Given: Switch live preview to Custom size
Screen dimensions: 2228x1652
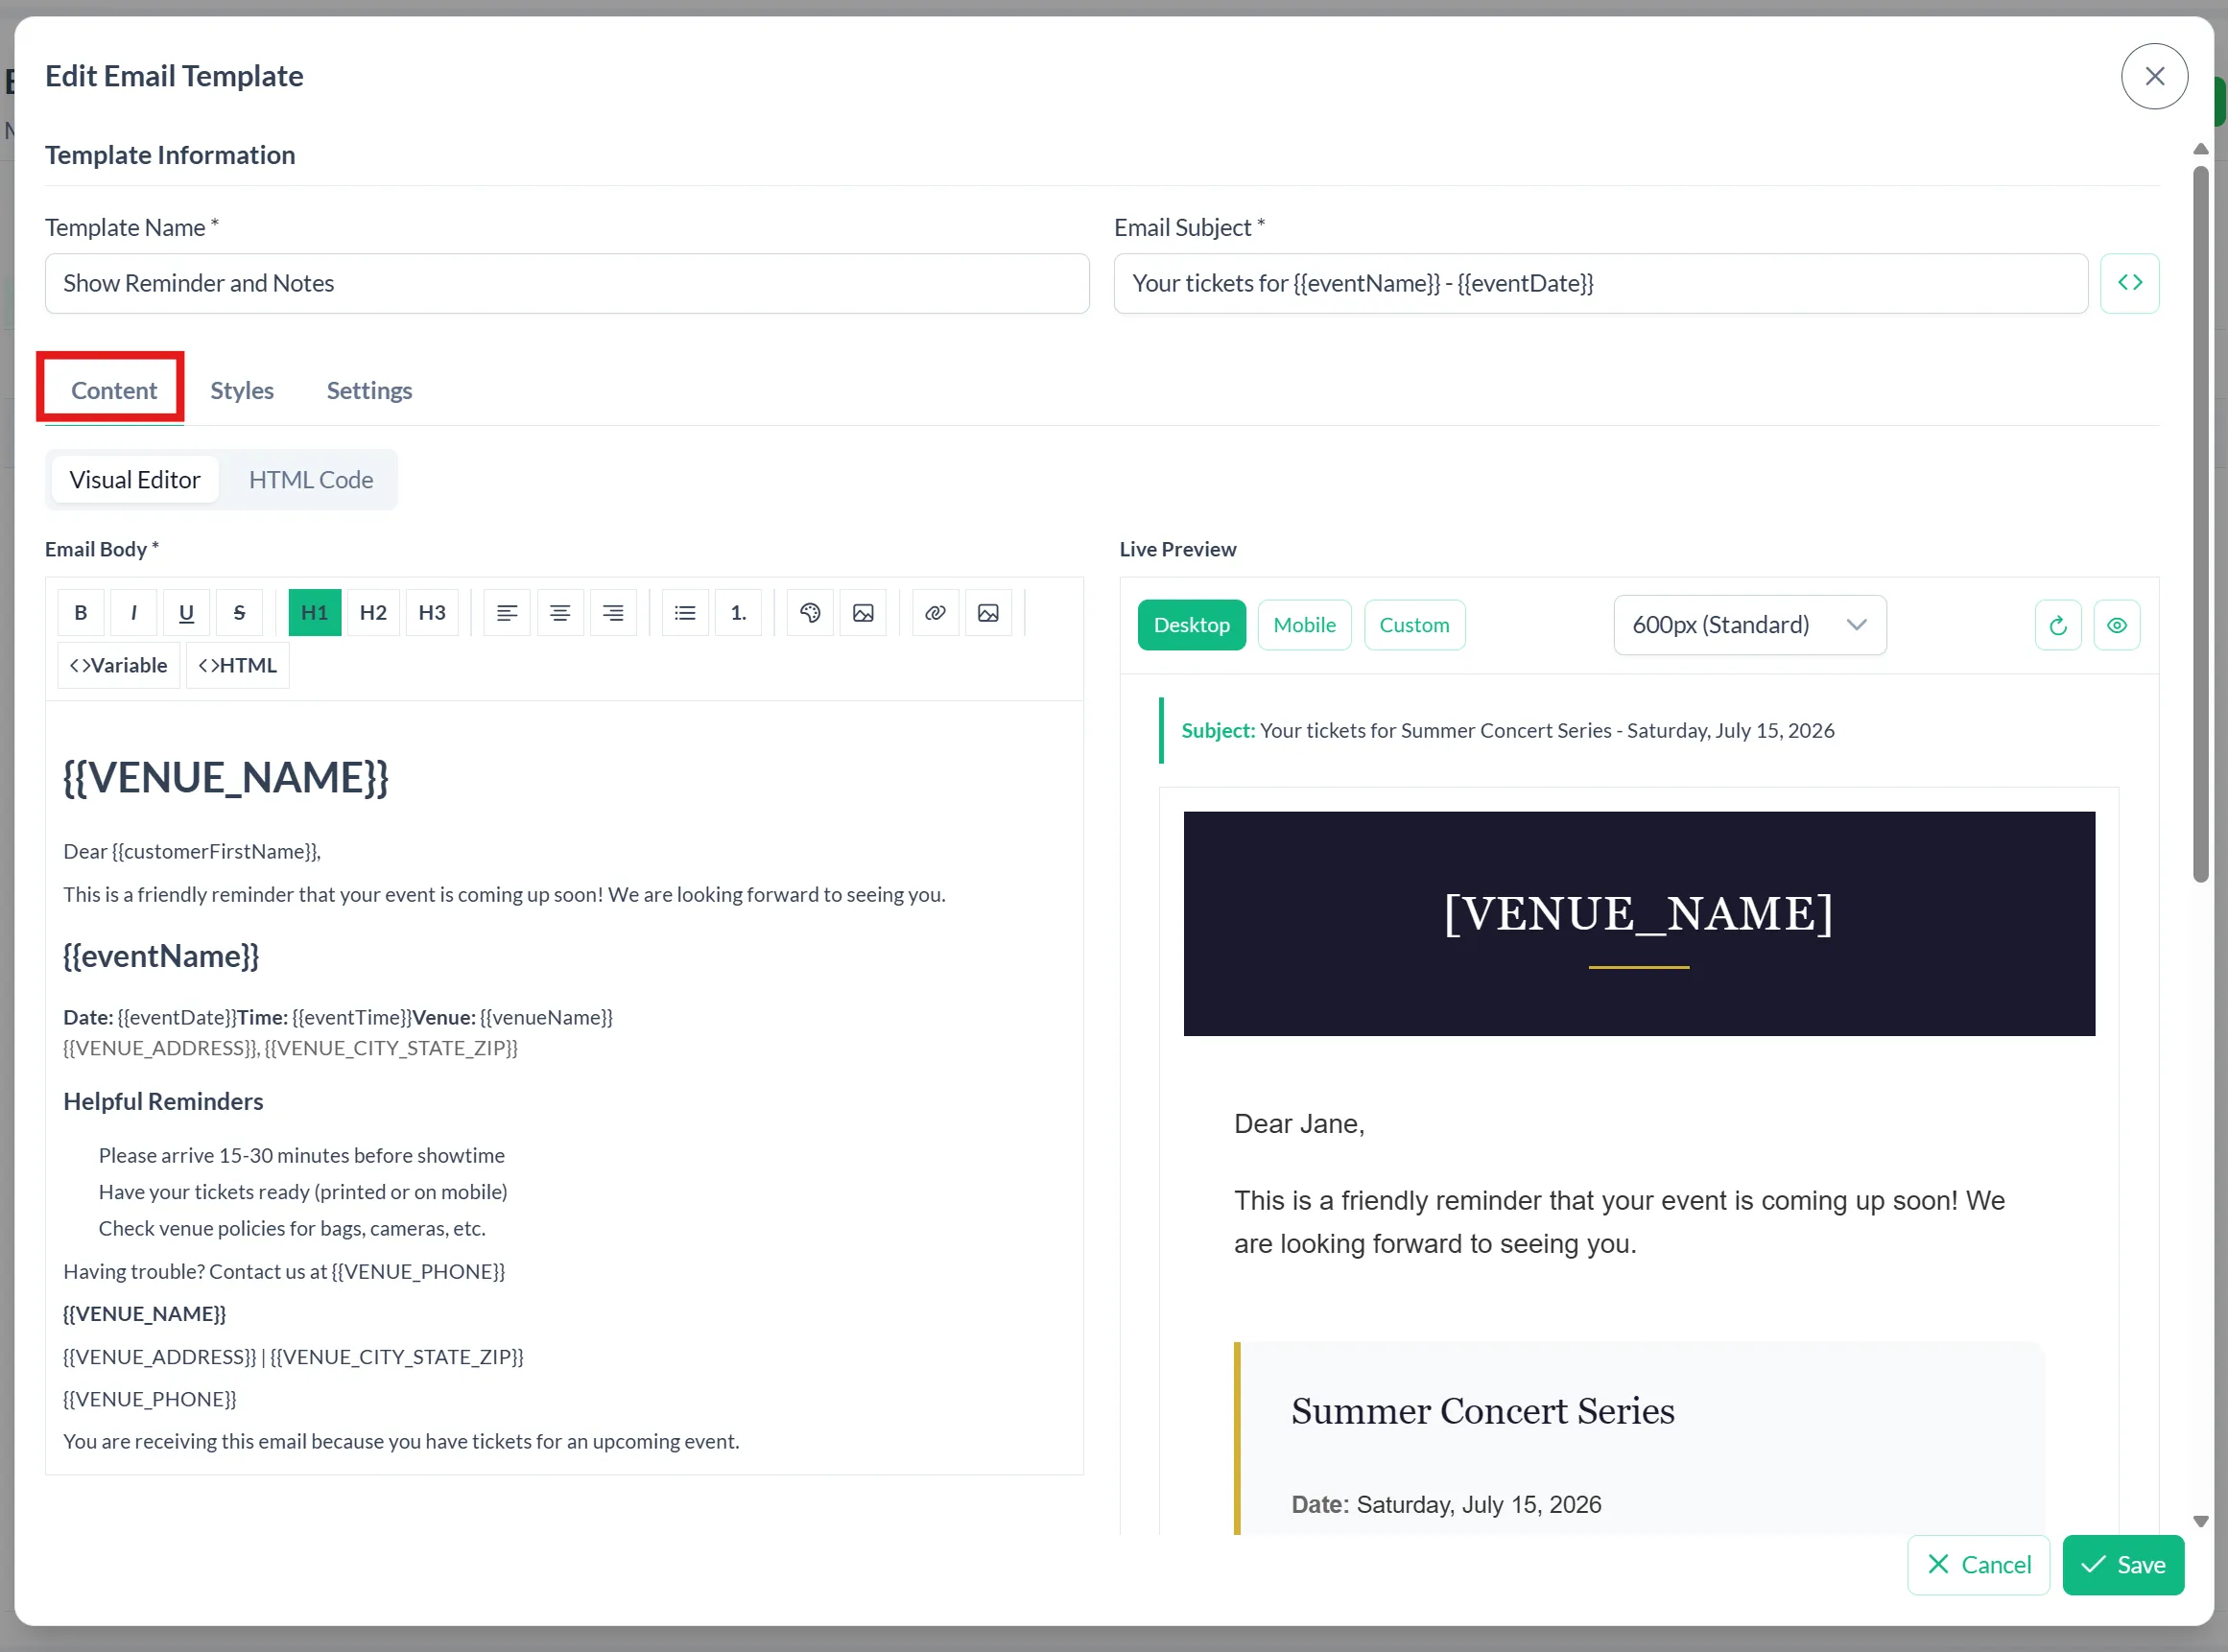Looking at the screenshot, I should pyautogui.click(x=1414, y=626).
